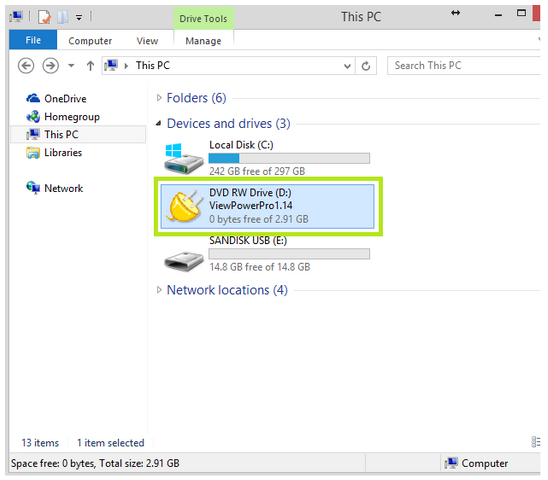
Task: Customize Quick Access Toolbar dropdown
Action: point(79,17)
